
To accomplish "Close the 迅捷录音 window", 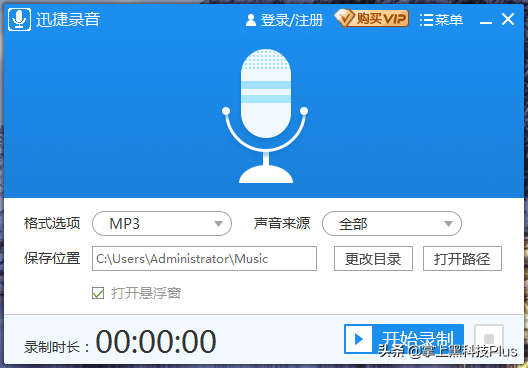I will pyautogui.click(x=508, y=19).
